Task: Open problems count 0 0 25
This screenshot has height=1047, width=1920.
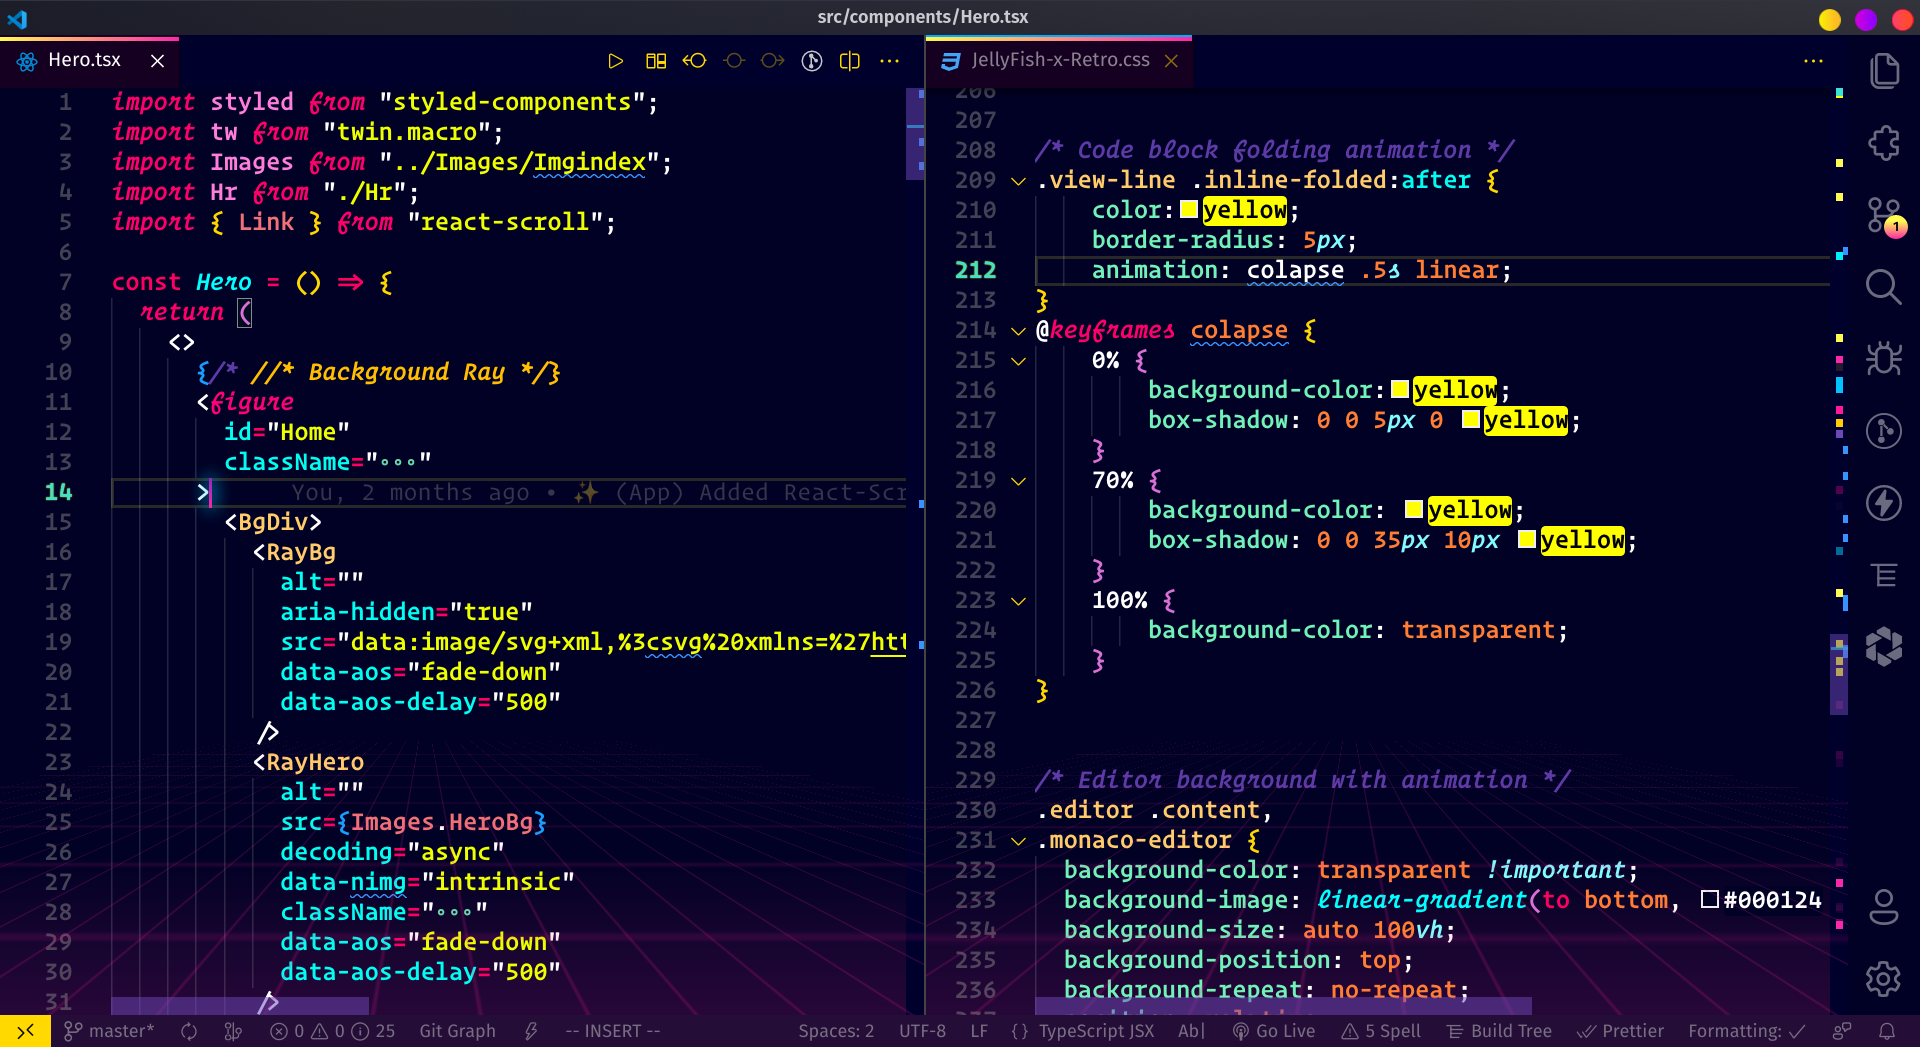Action: (333, 1031)
